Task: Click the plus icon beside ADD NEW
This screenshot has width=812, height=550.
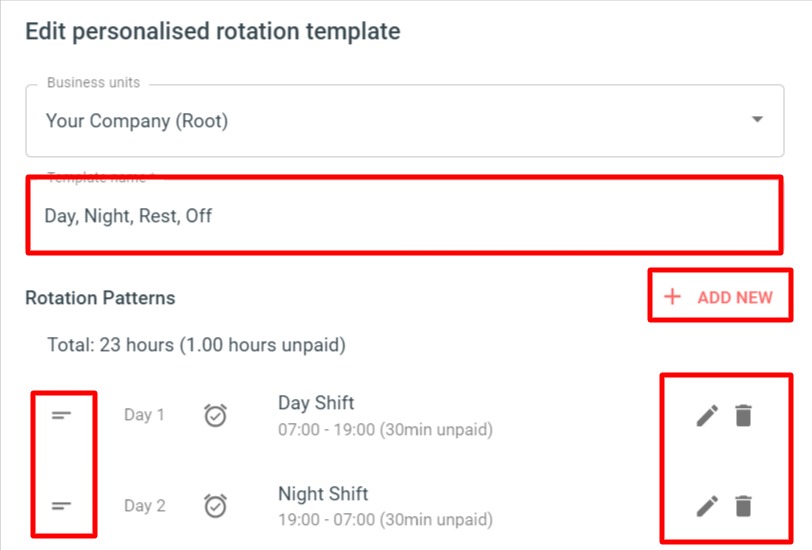Action: pos(672,297)
